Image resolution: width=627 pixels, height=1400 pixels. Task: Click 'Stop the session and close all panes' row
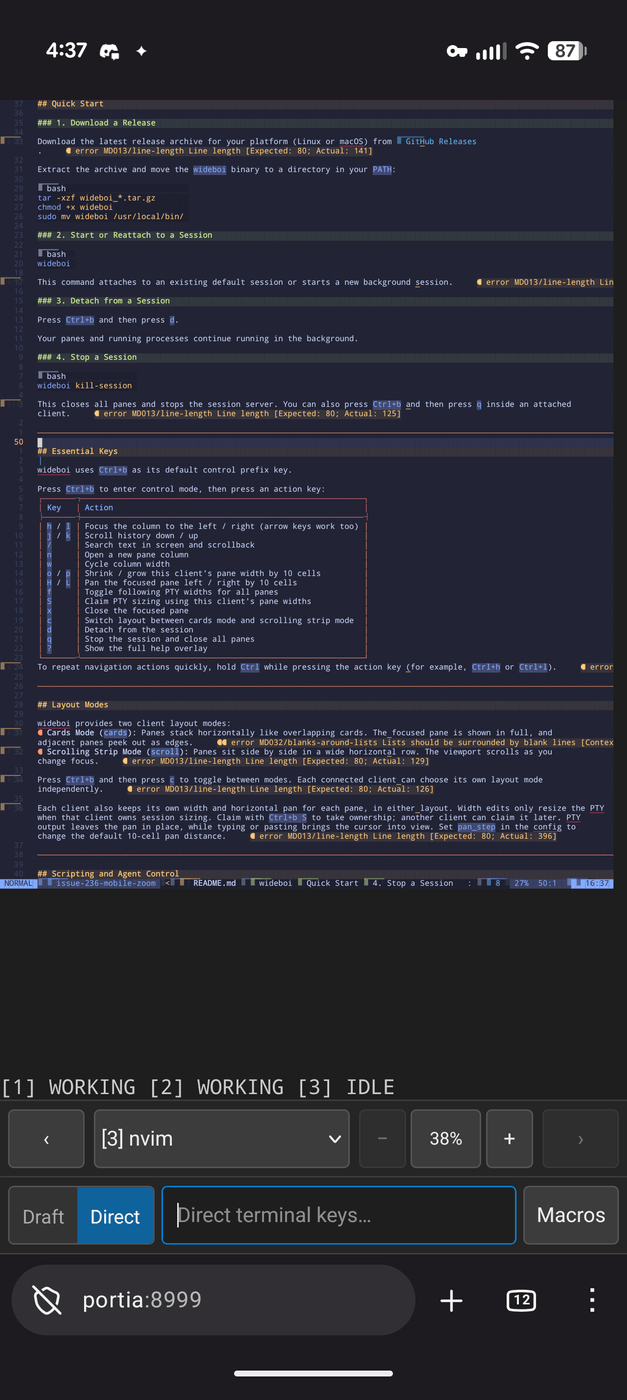tap(169, 639)
